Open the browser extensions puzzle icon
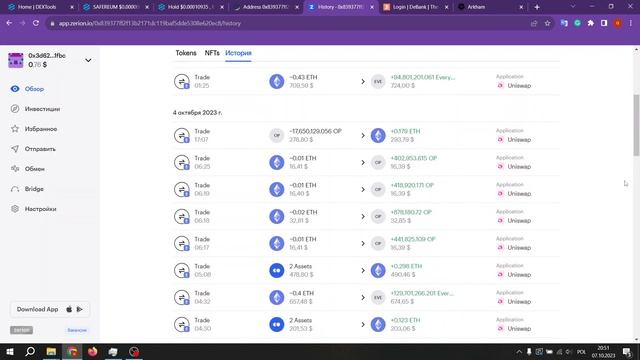The image size is (640, 360). [591, 23]
